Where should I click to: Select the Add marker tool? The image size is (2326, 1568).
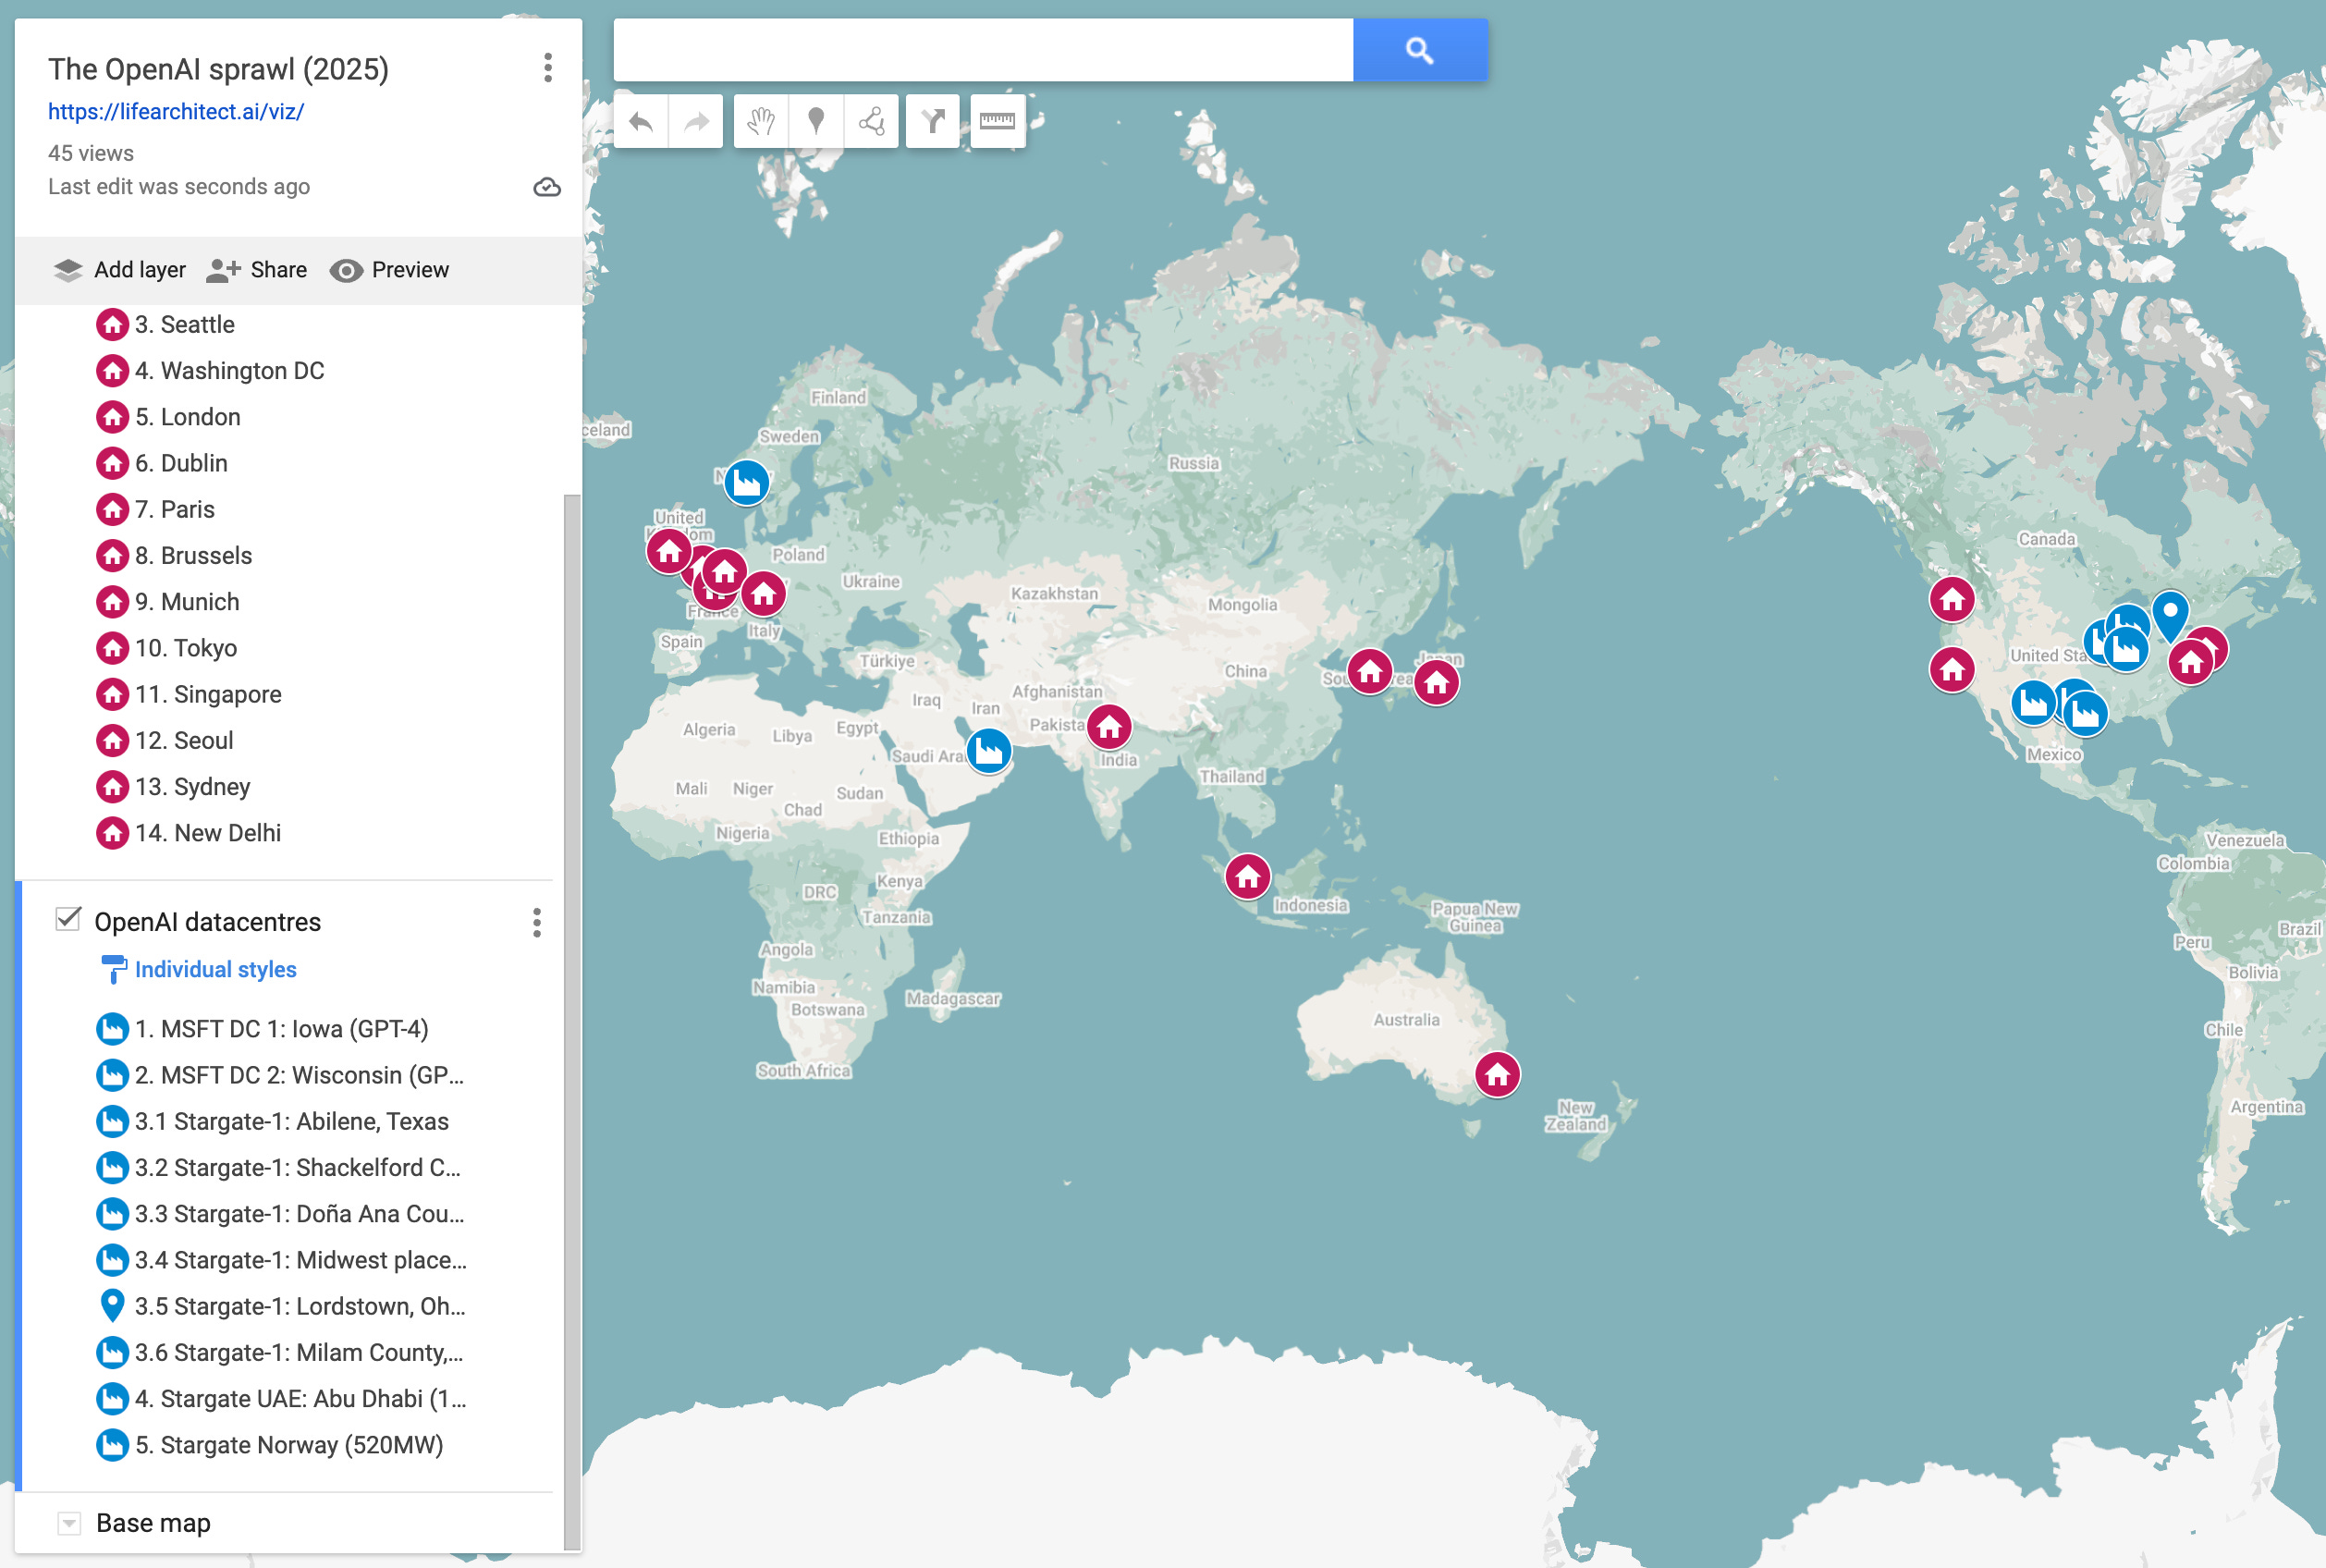click(x=816, y=122)
